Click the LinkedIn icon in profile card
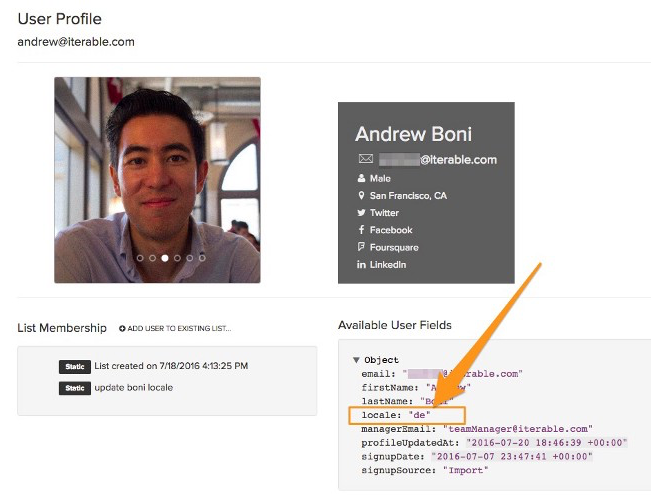Image resolution: width=651 pixels, height=495 pixels. (361, 264)
